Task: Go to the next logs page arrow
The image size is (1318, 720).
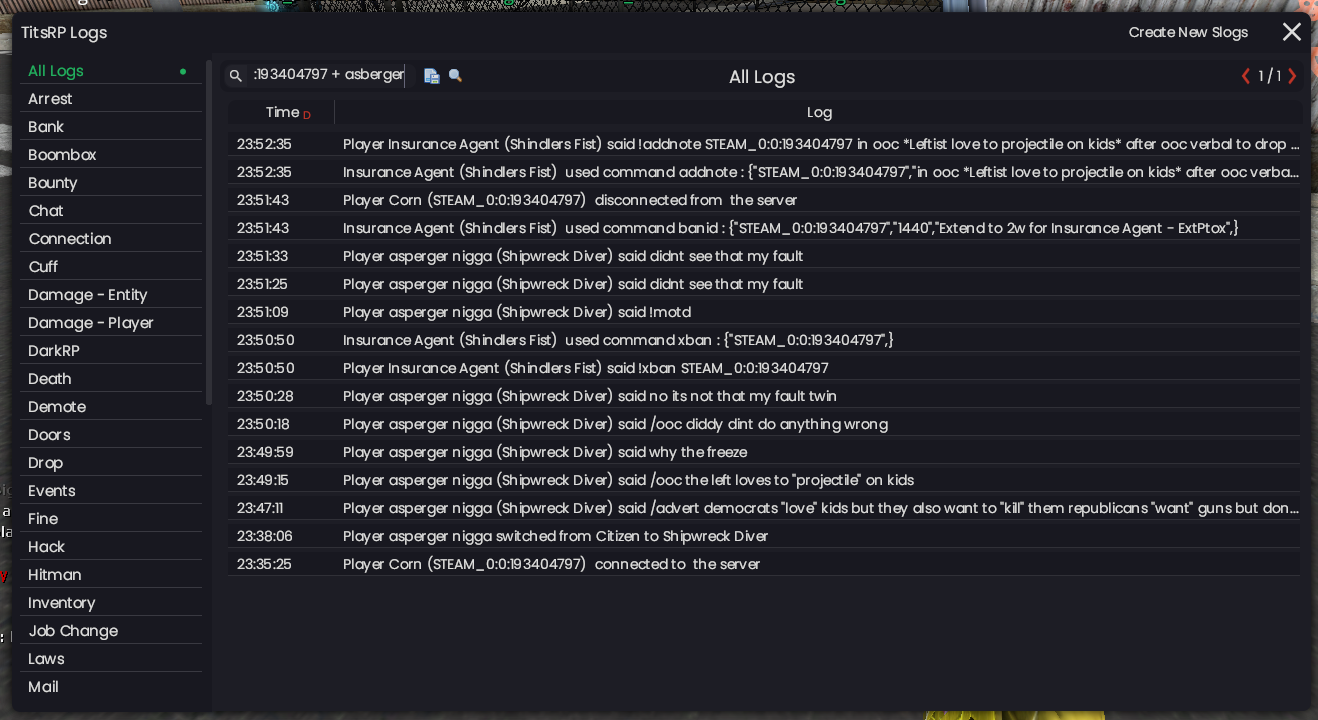Action: click(x=1292, y=76)
